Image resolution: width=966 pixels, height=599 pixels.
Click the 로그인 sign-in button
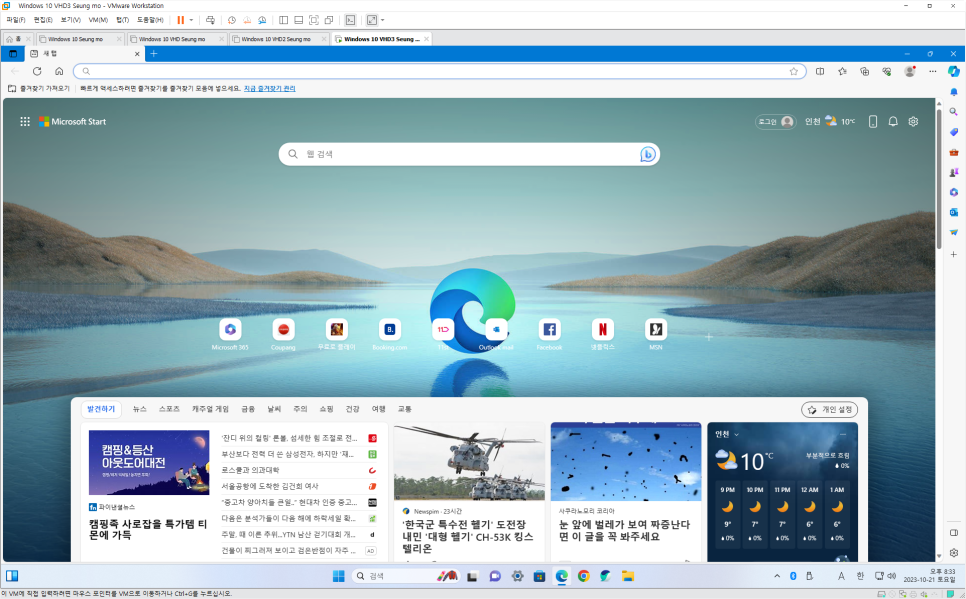[776, 121]
